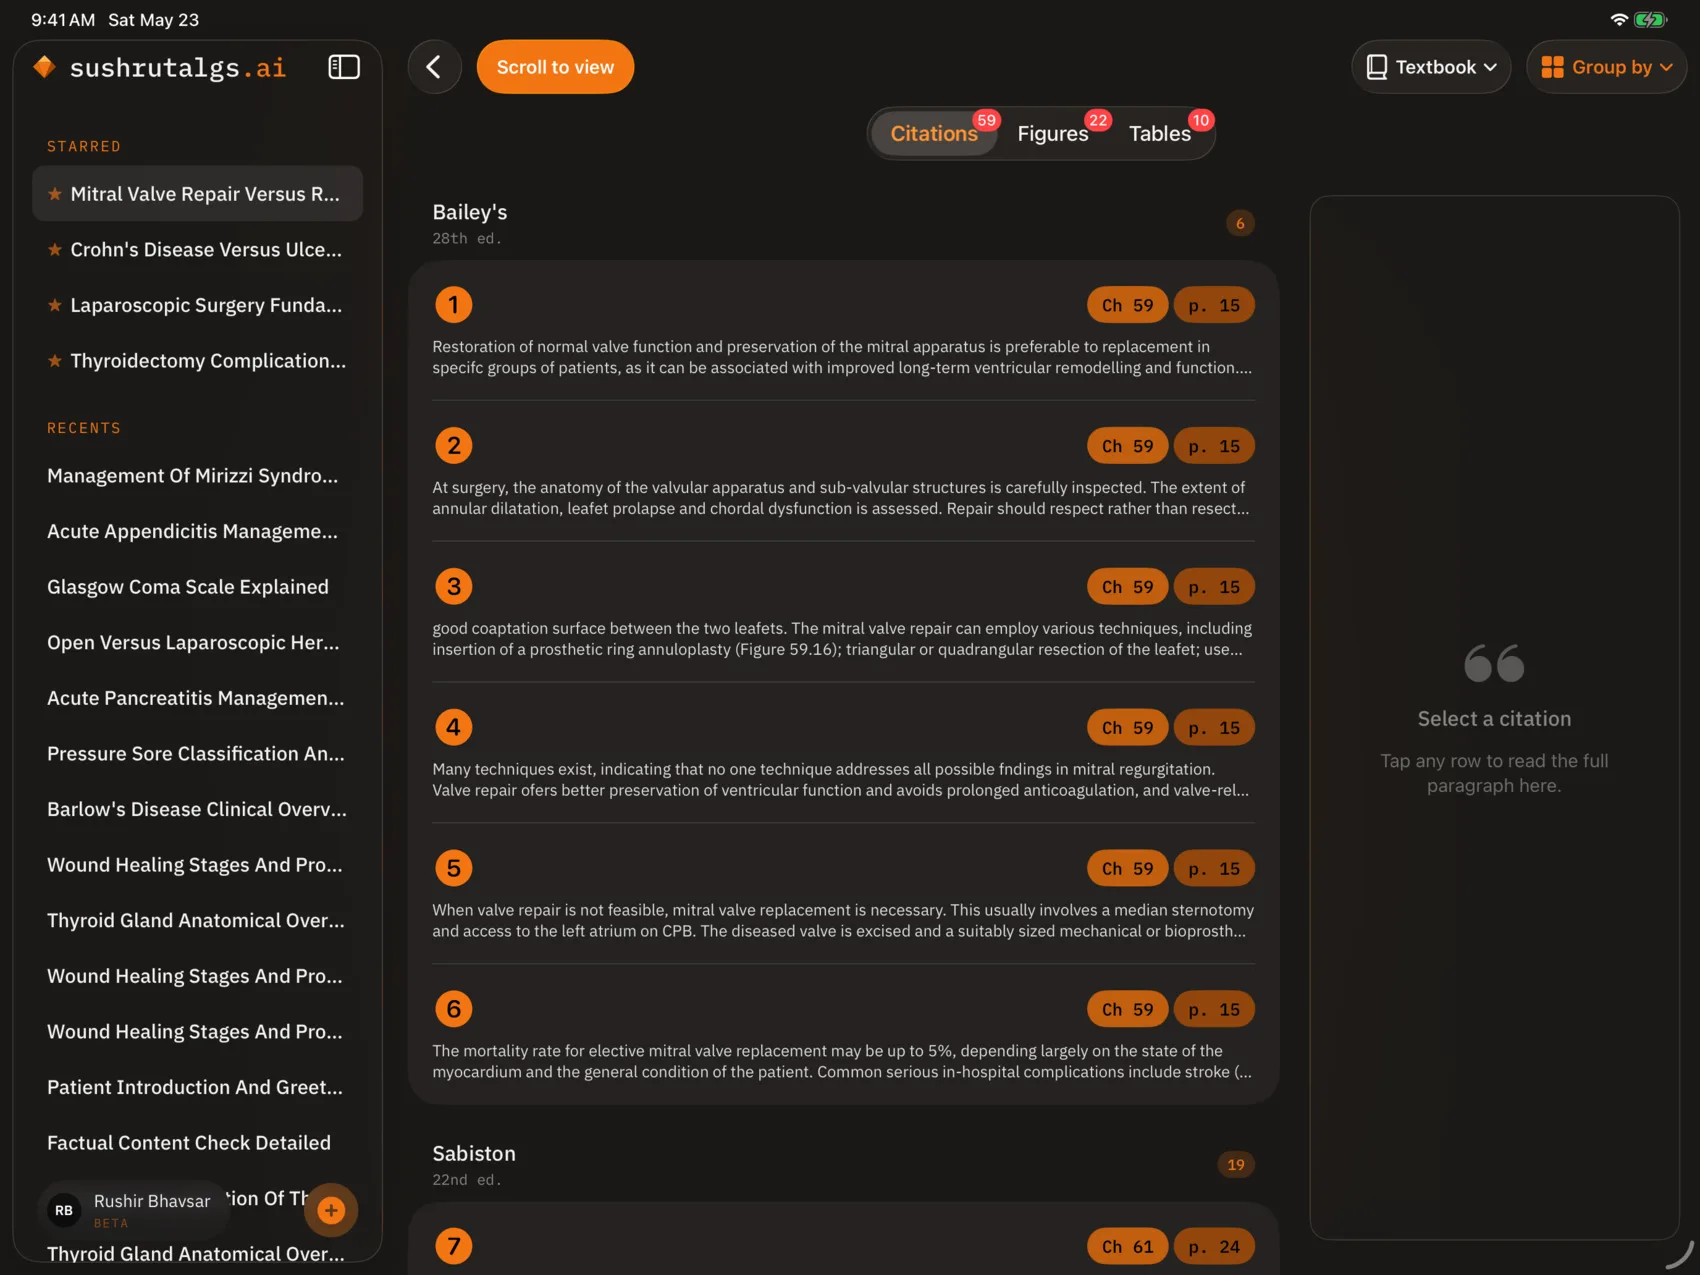Click the star next to Thyroidectomy Complication
The height and width of the screenshot is (1275, 1700).
55,361
